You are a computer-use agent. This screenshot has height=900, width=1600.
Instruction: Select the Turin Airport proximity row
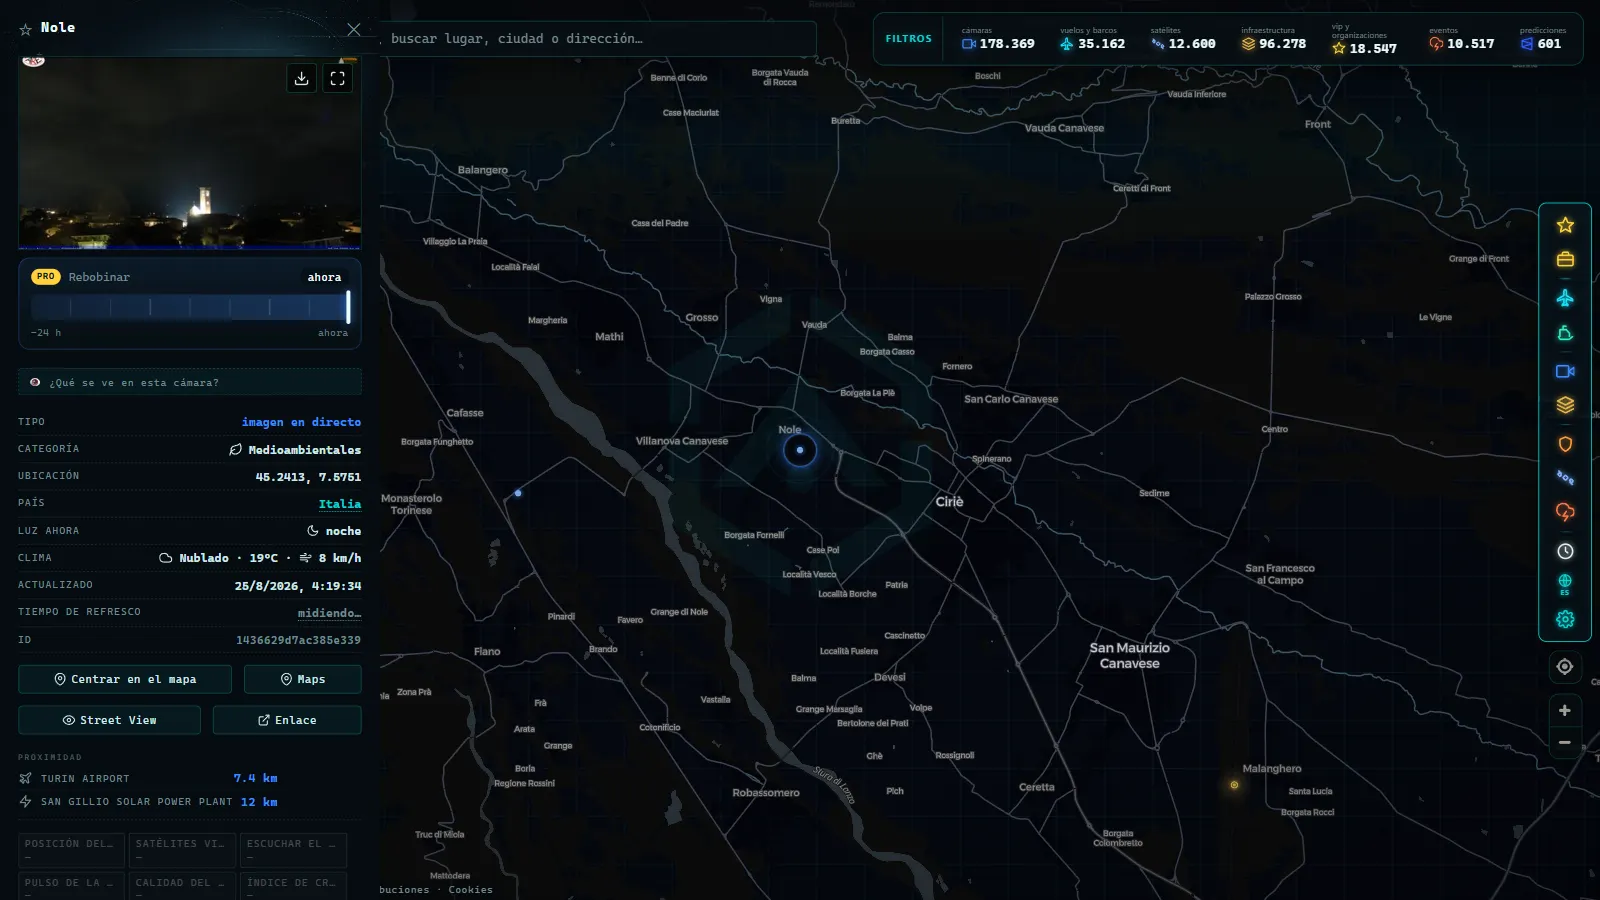point(148,778)
